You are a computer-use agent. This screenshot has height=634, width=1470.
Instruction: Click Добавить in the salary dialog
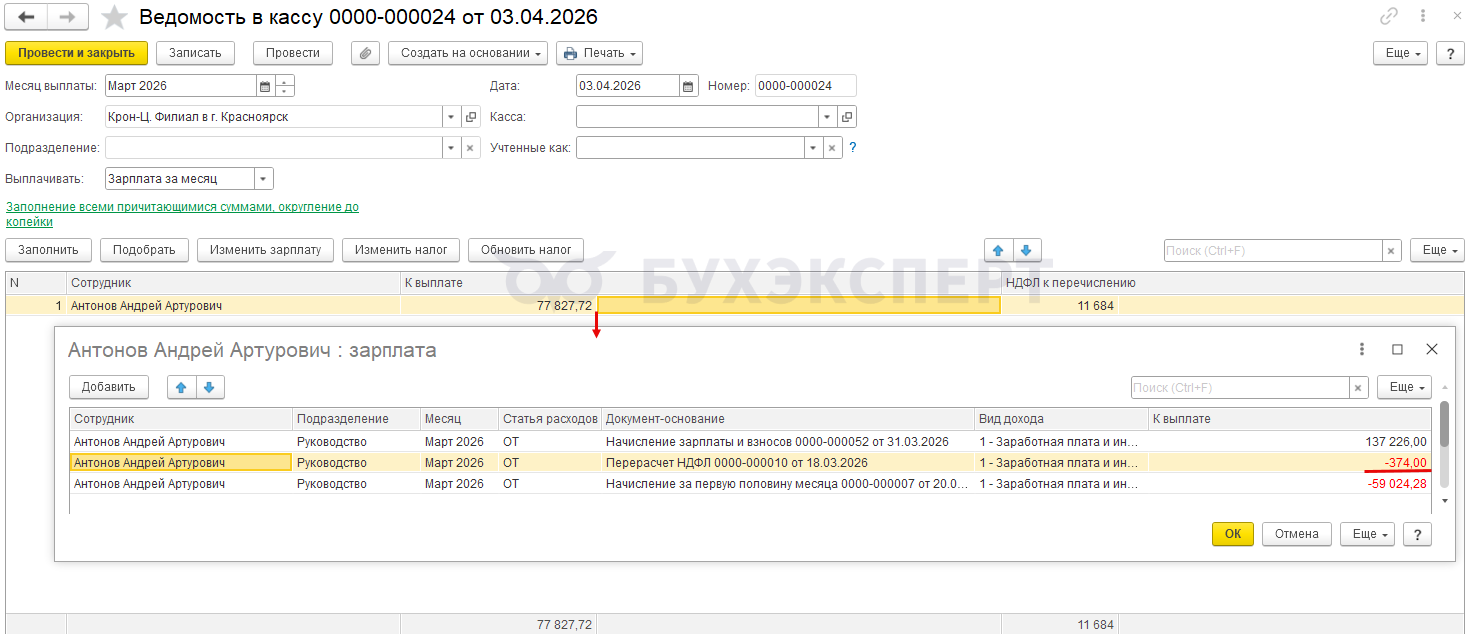109,388
